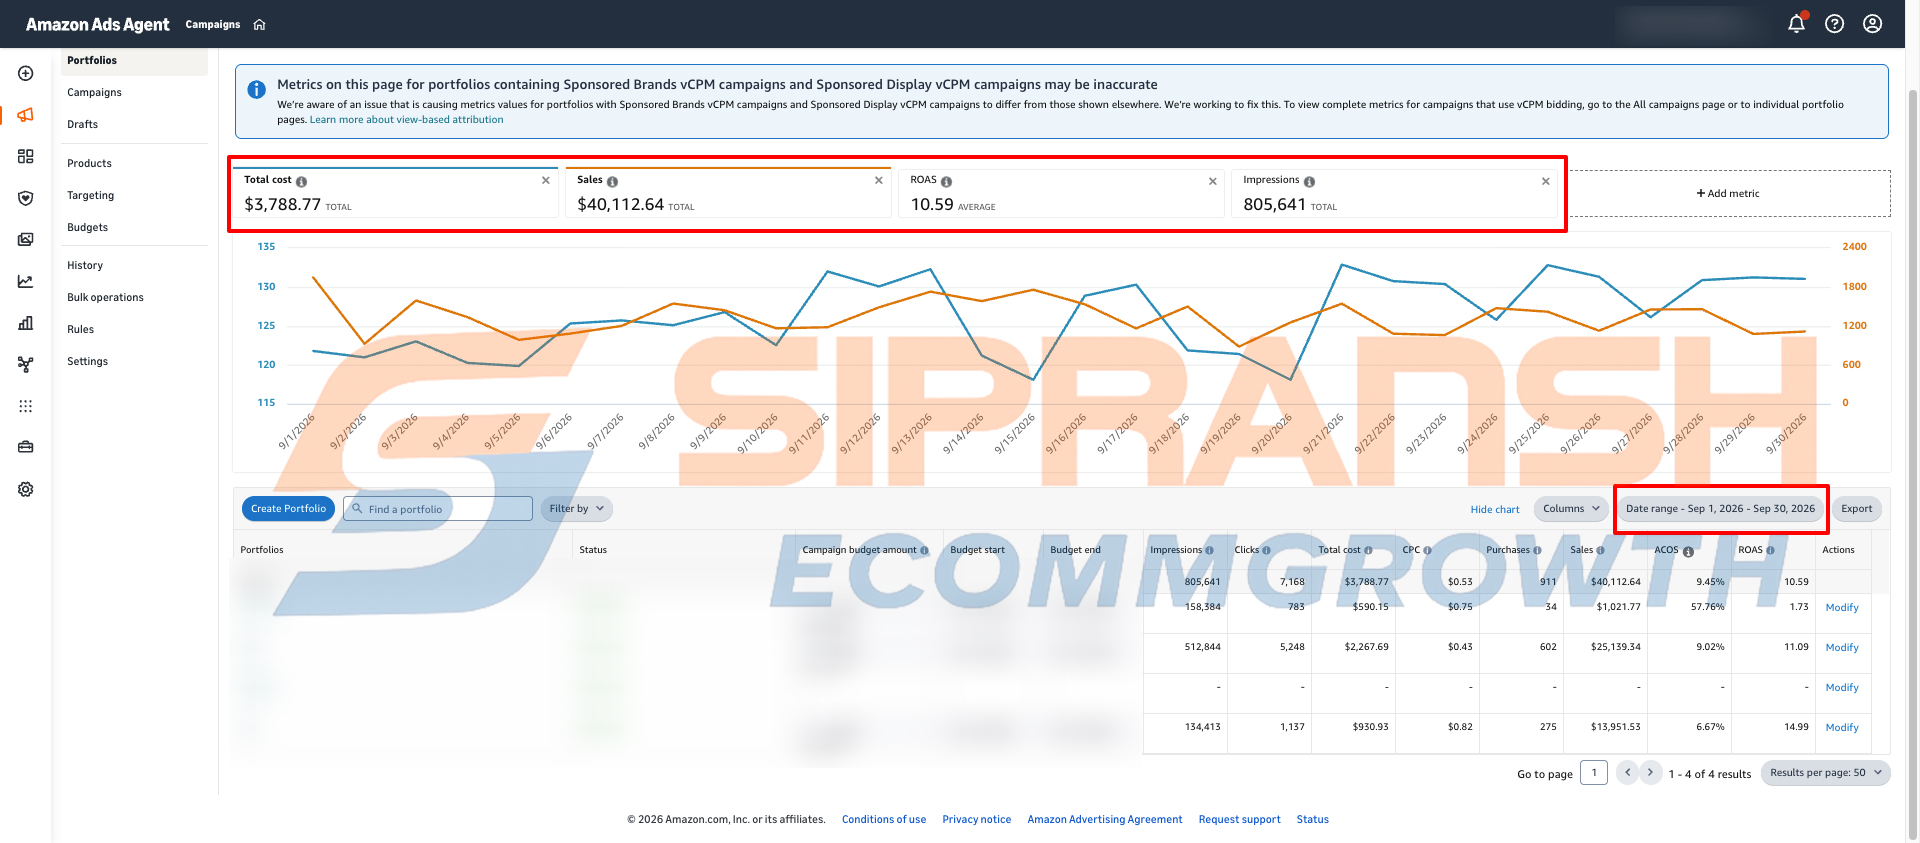This screenshot has width=1920, height=843.
Task: Open Learn more about view-based attribution link
Action: coord(406,120)
